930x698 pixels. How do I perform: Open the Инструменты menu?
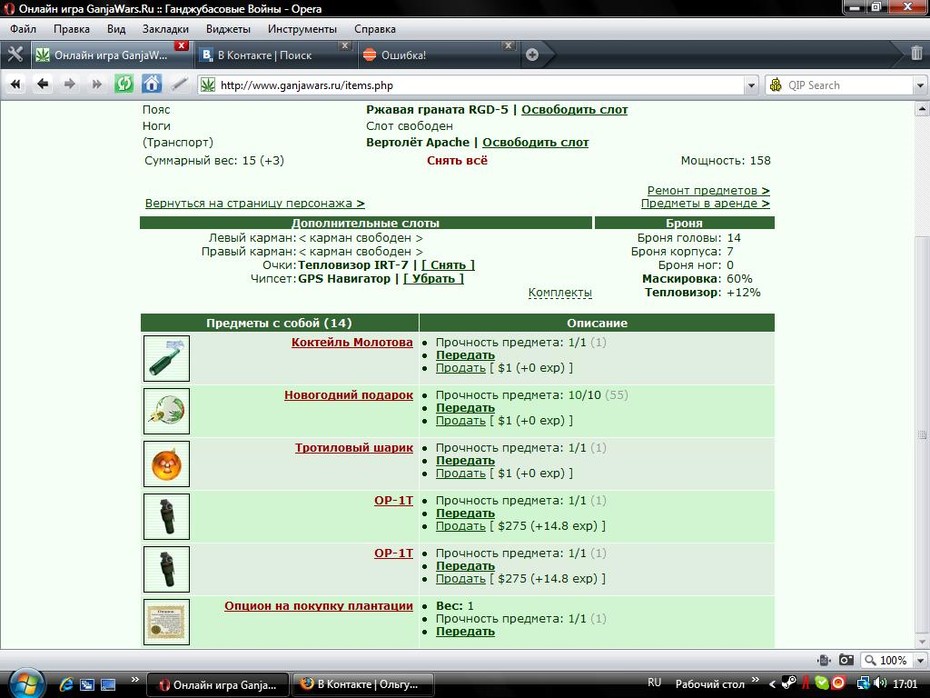pos(302,29)
